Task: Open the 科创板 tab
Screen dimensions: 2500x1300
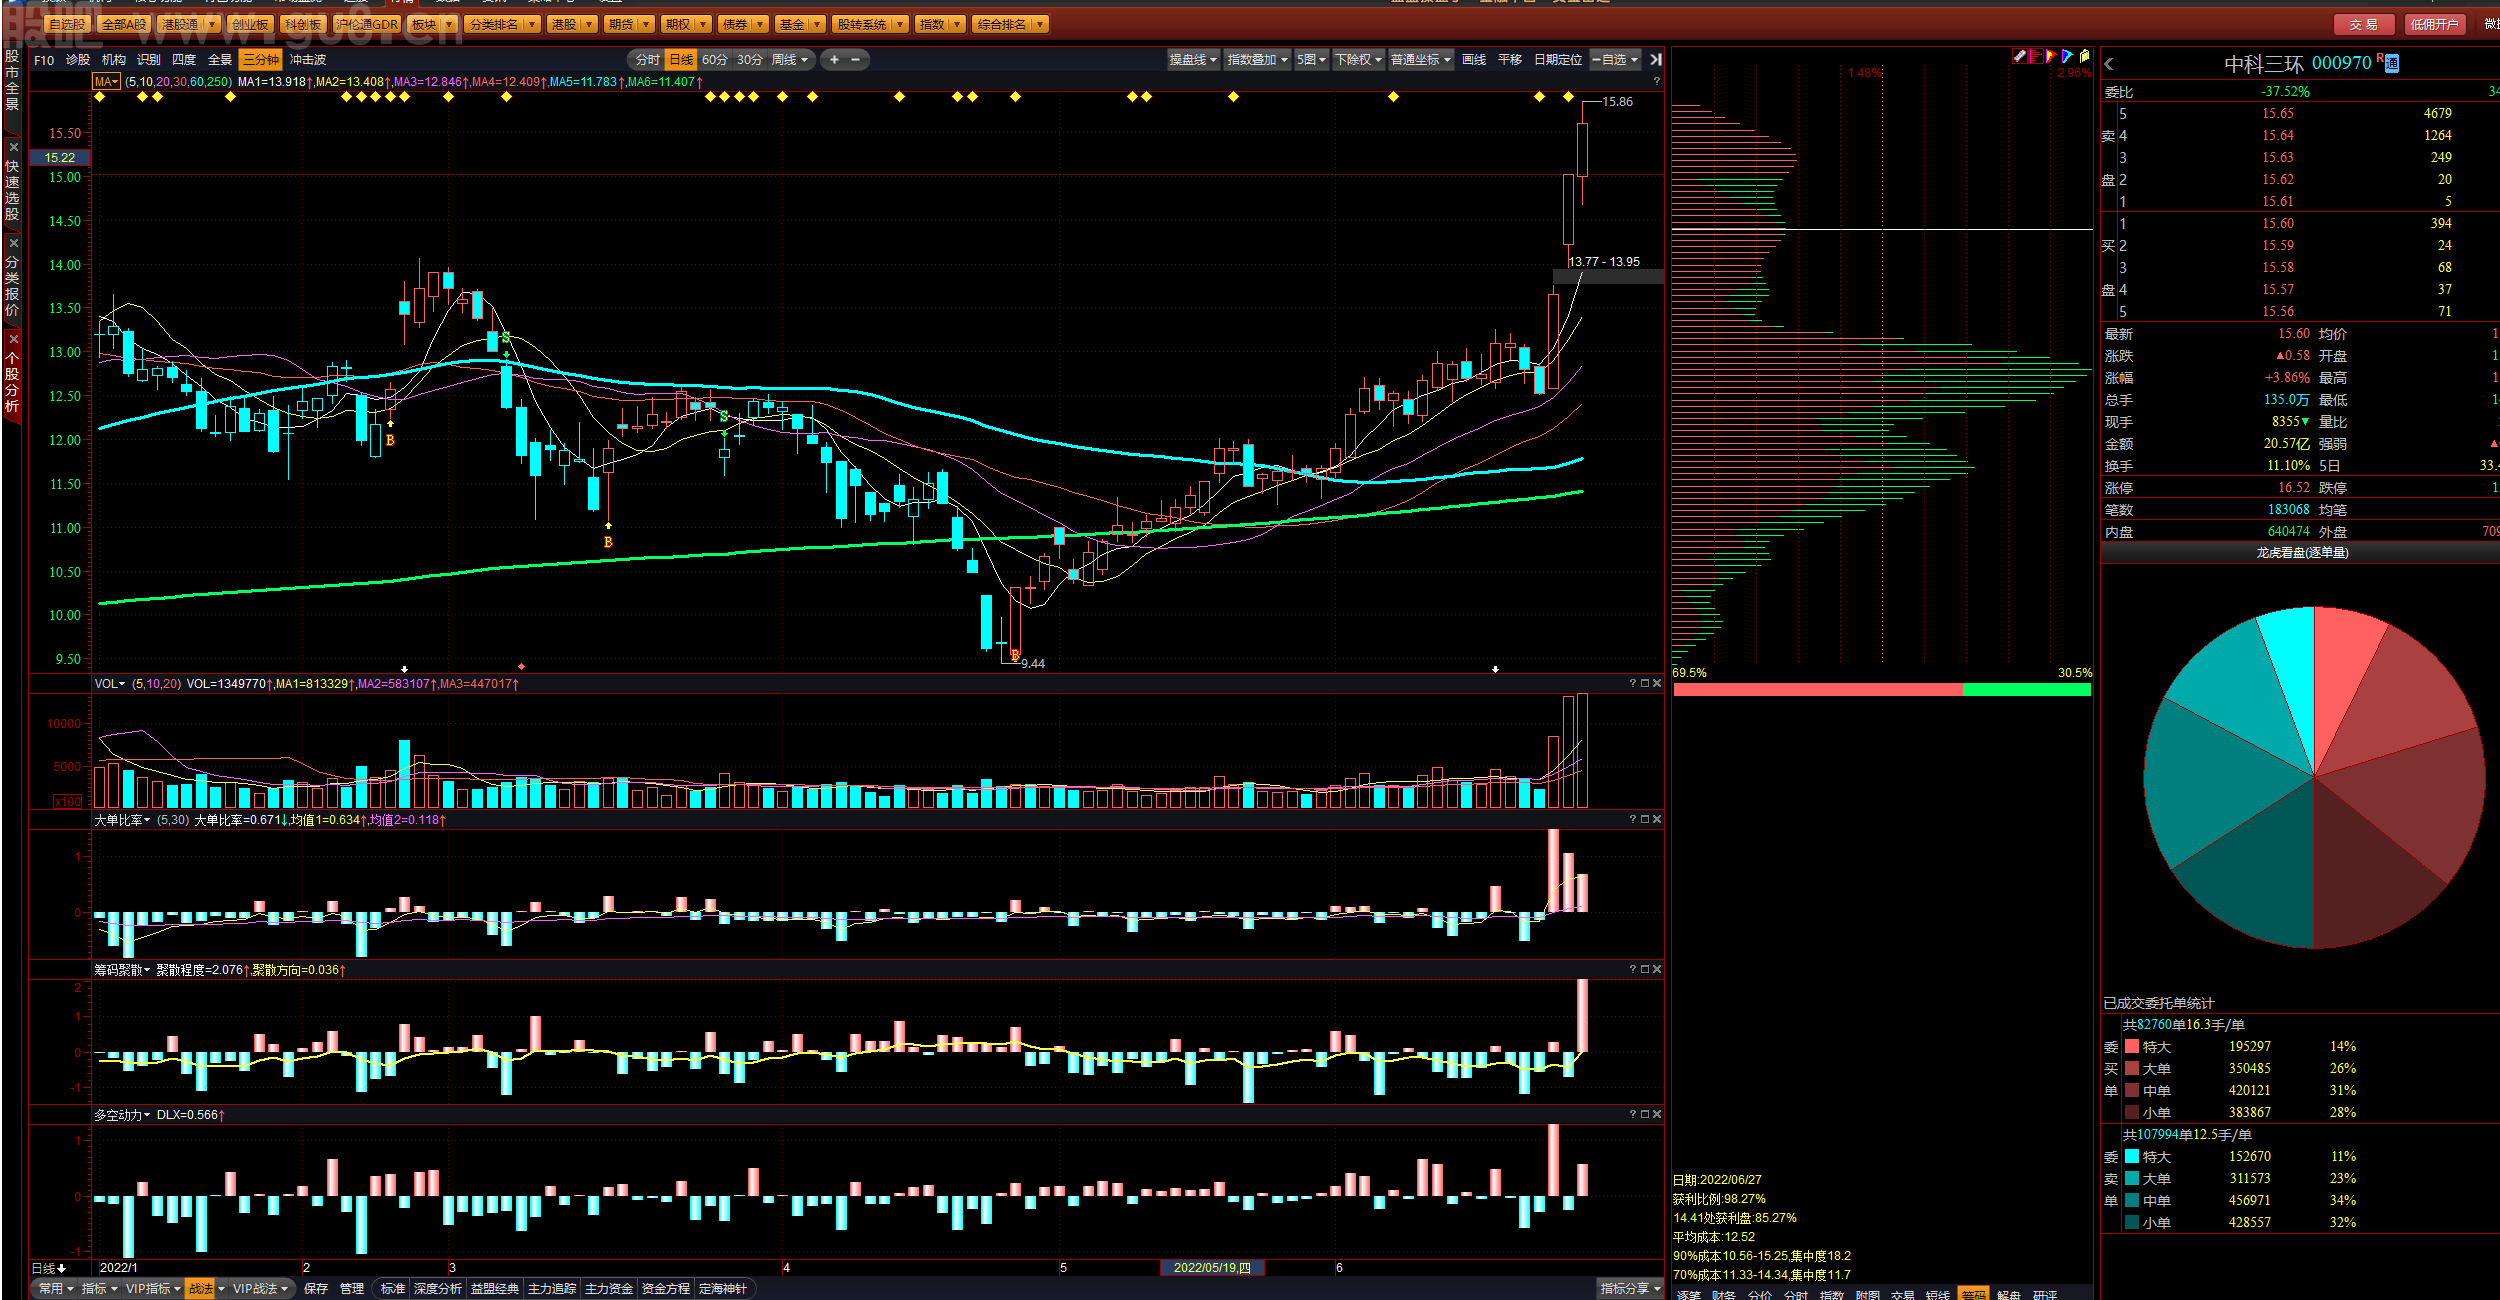Action: click(303, 24)
